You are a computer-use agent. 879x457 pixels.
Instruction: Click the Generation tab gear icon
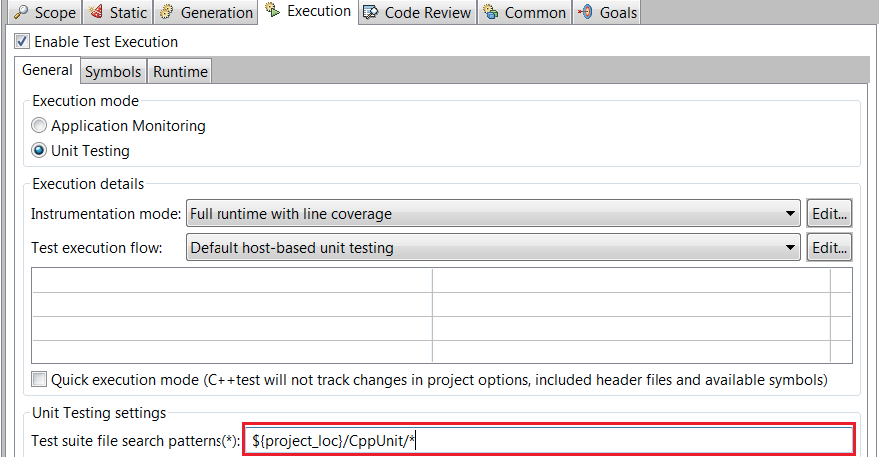pyautogui.click(x=166, y=12)
